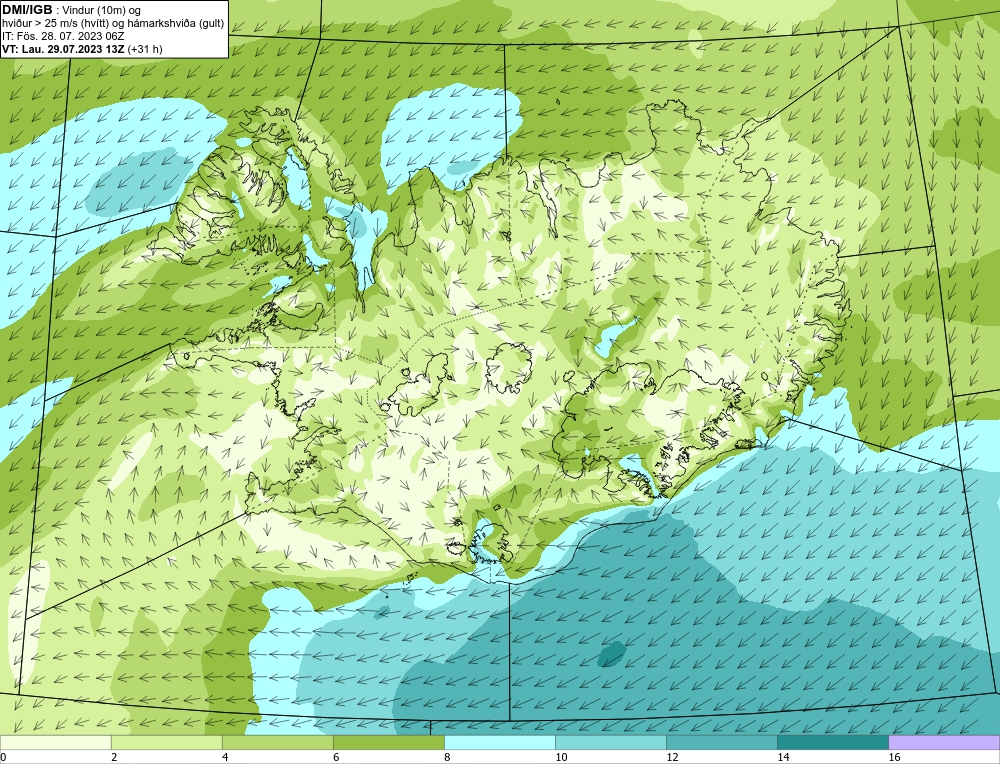Image resolution: width=1000 pixels, height=764 pixels.
Task: Click the 14–16 m/s dark teal legend swatch
Action: (x=832, y=742)
